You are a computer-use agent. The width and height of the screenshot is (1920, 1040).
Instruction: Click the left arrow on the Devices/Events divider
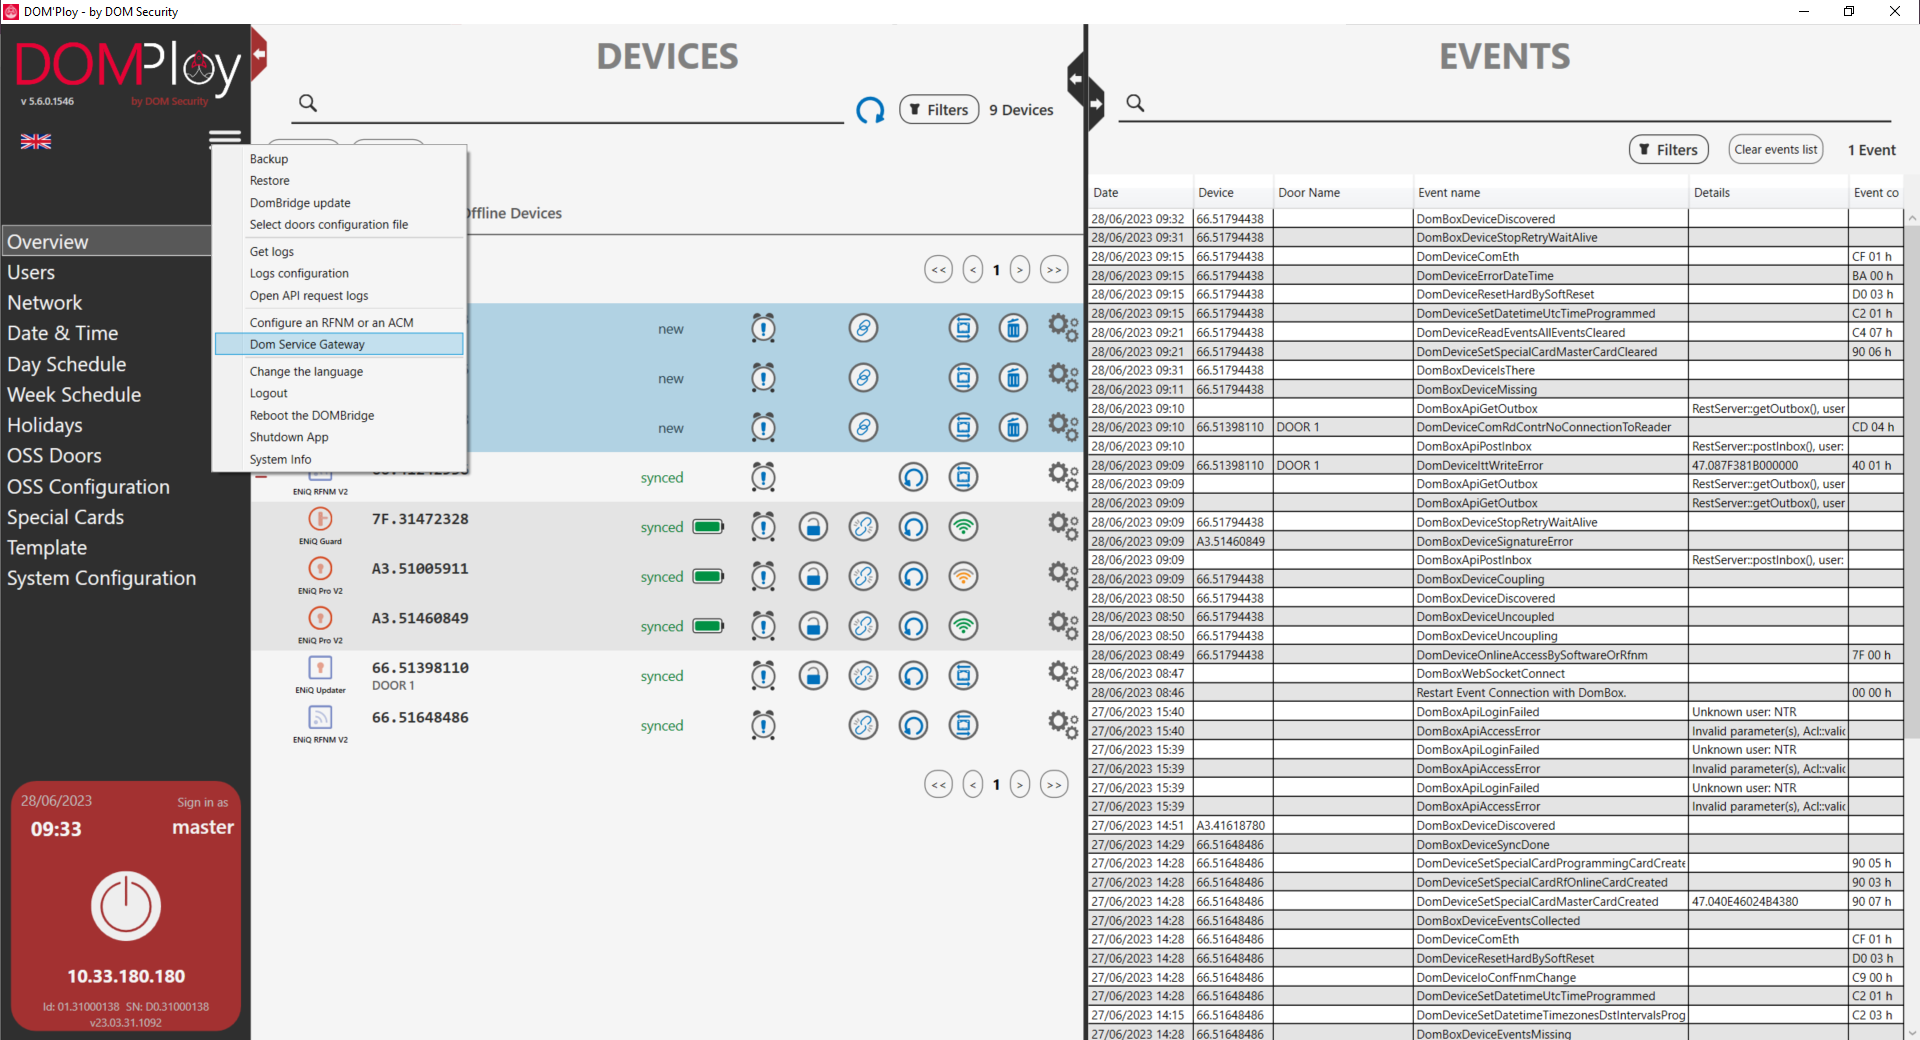click(x=1075, y=78)
